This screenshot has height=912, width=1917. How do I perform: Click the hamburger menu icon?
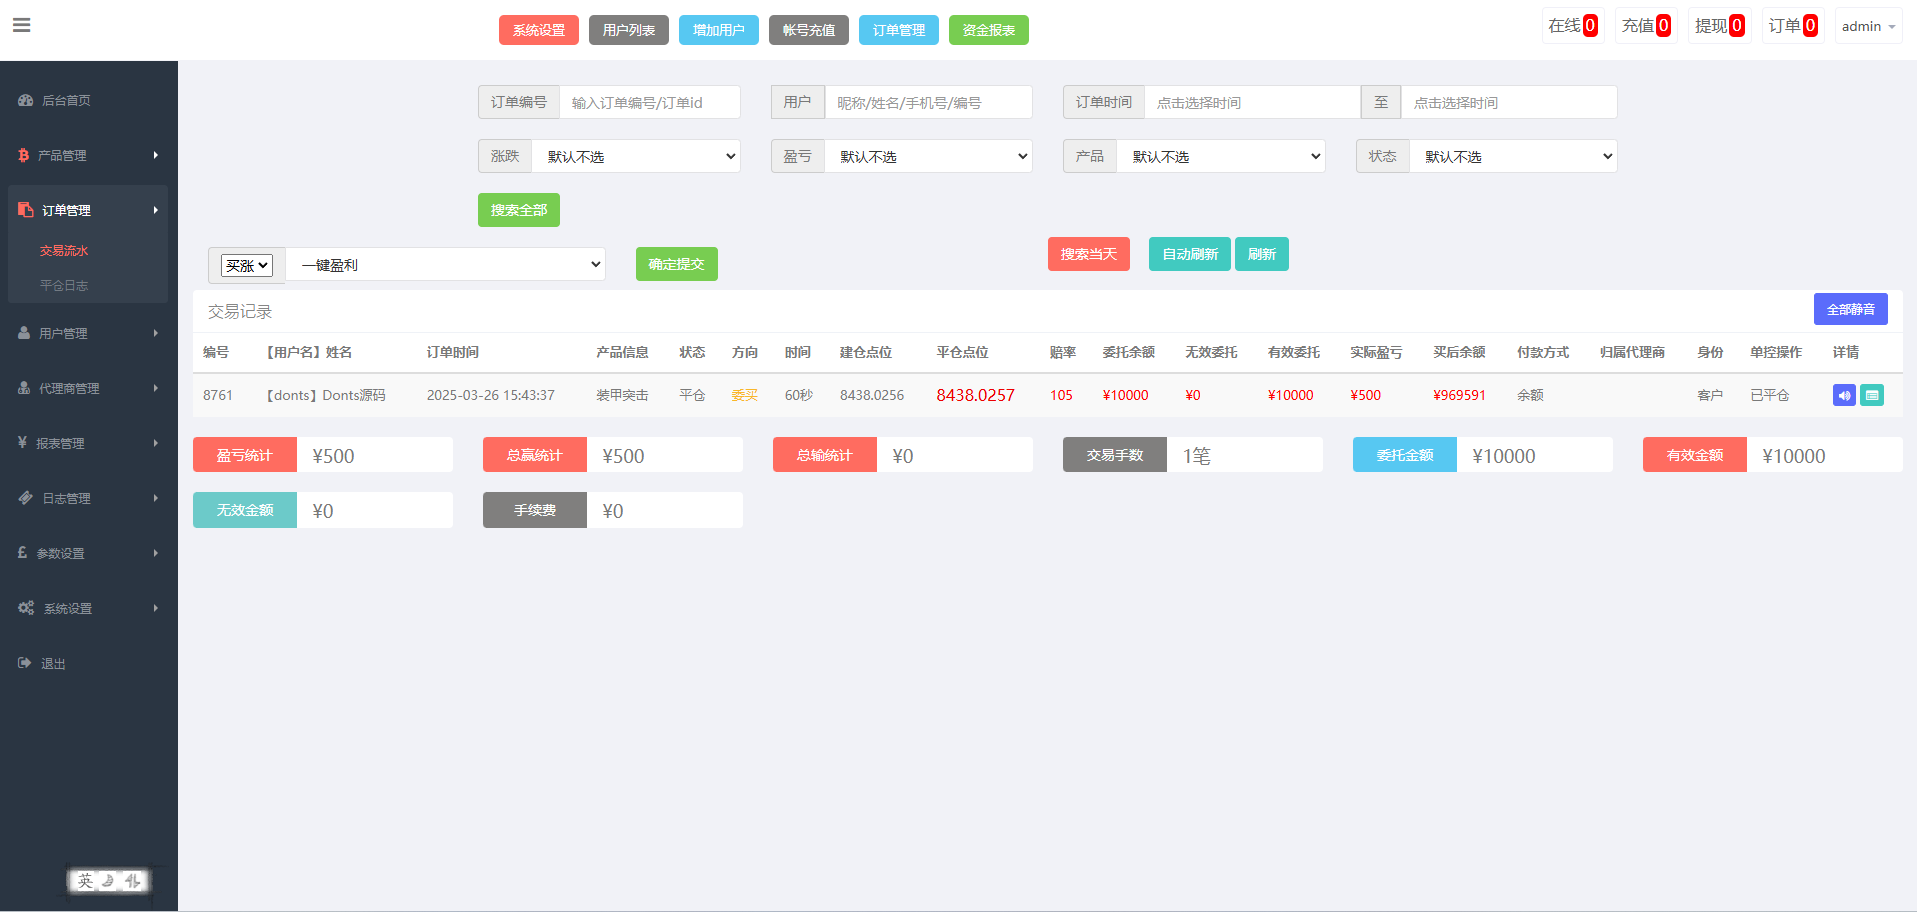click(22, 26)
